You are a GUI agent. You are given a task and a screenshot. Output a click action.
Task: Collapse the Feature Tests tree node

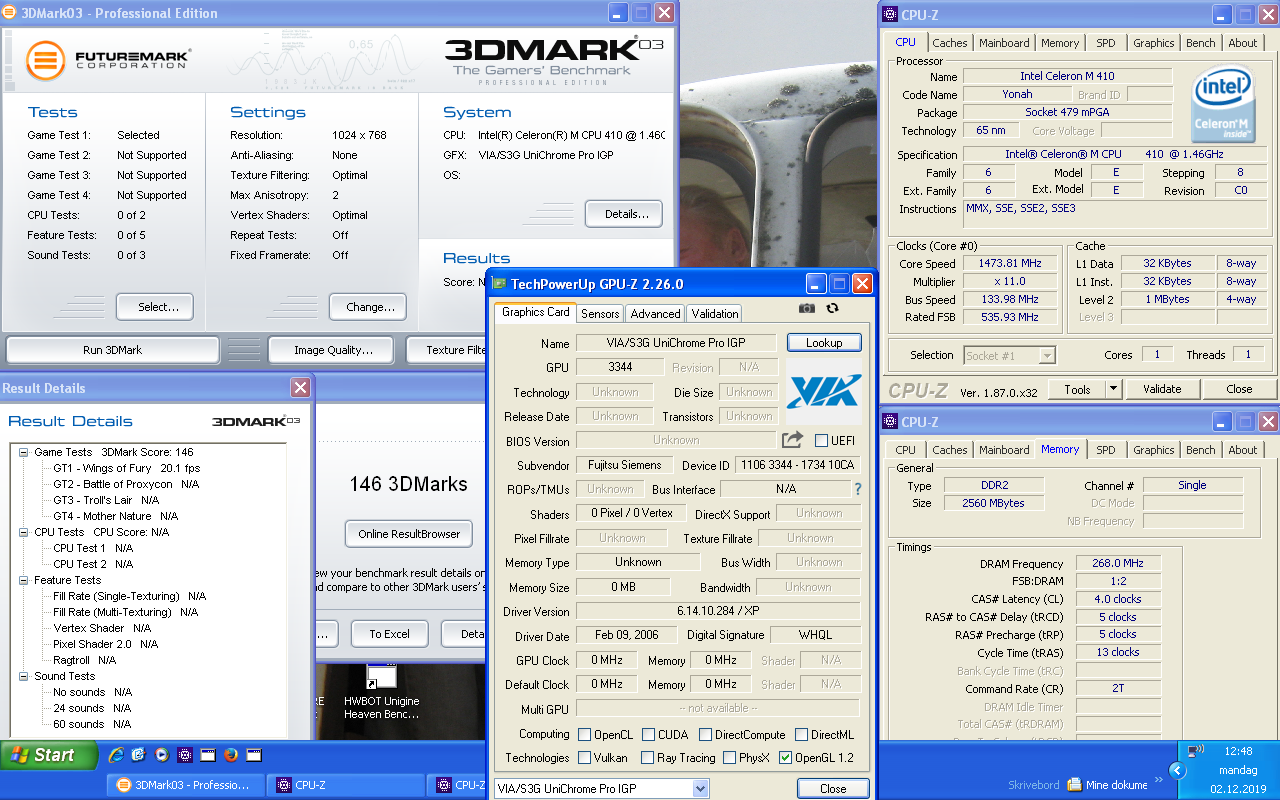pos(24,580)
